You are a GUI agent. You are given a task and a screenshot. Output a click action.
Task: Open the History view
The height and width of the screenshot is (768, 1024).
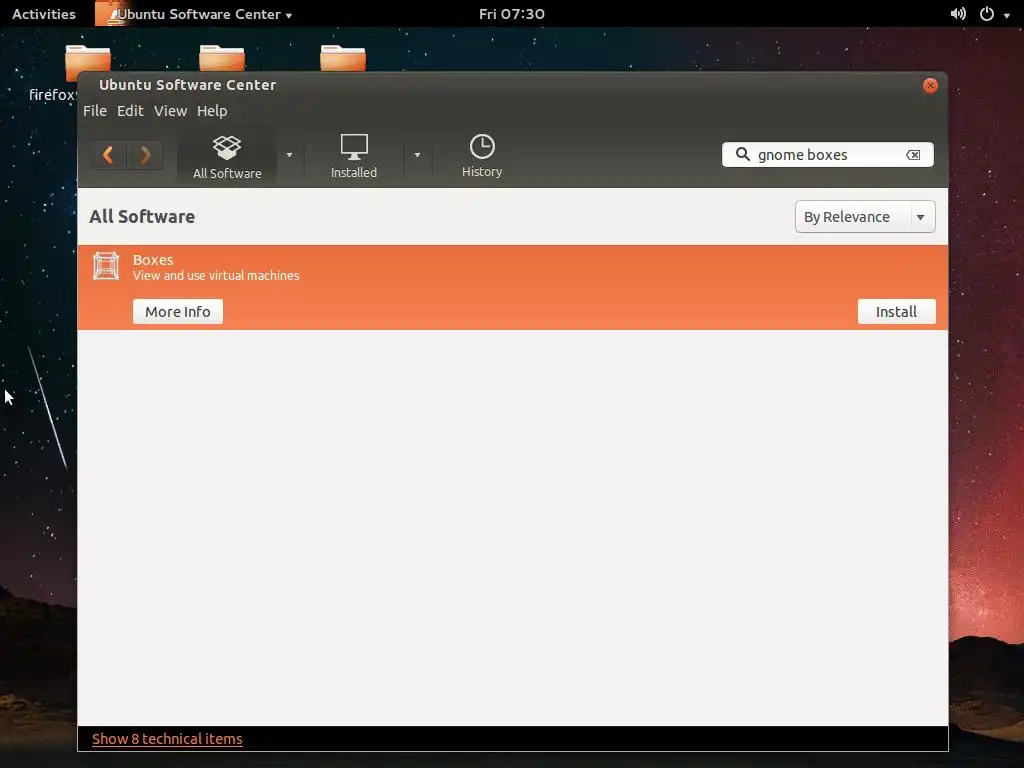click(482, 157)
